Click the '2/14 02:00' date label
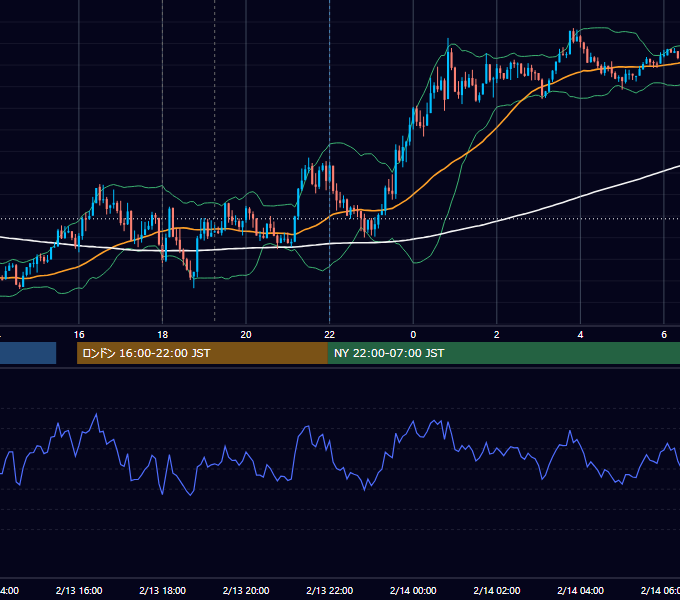This screenshot has height=600, width=680. click(497, 590)
